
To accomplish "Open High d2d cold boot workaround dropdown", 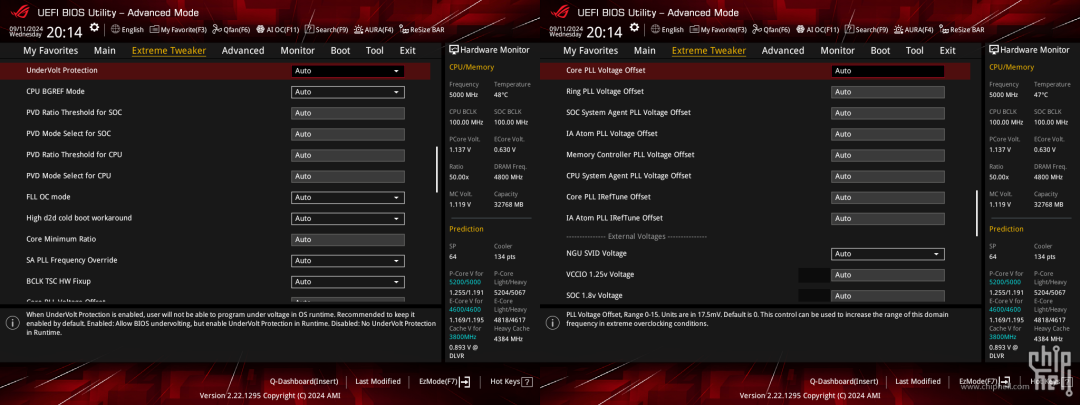I will 347,218.
